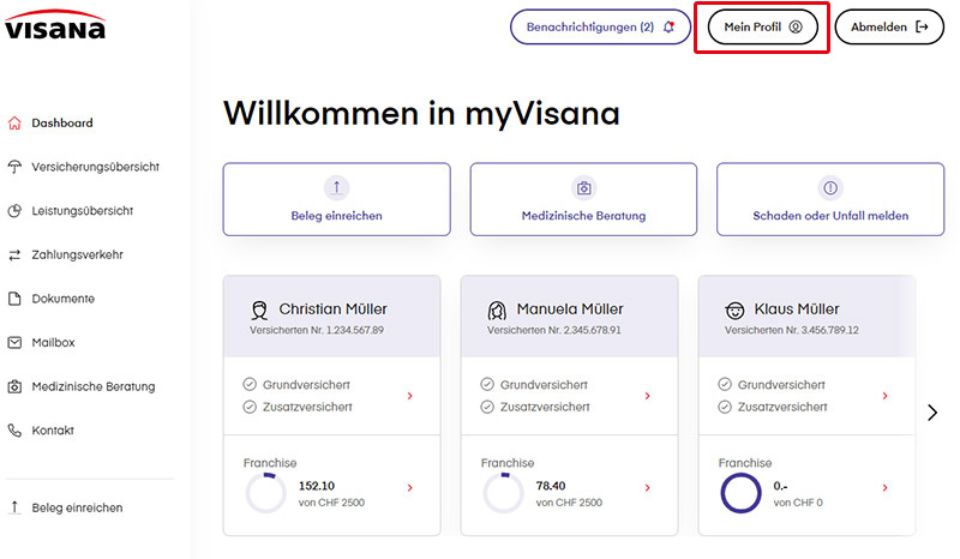Open Mein Profil
This screenshot has height=559, width=960.
coord(762,28)
